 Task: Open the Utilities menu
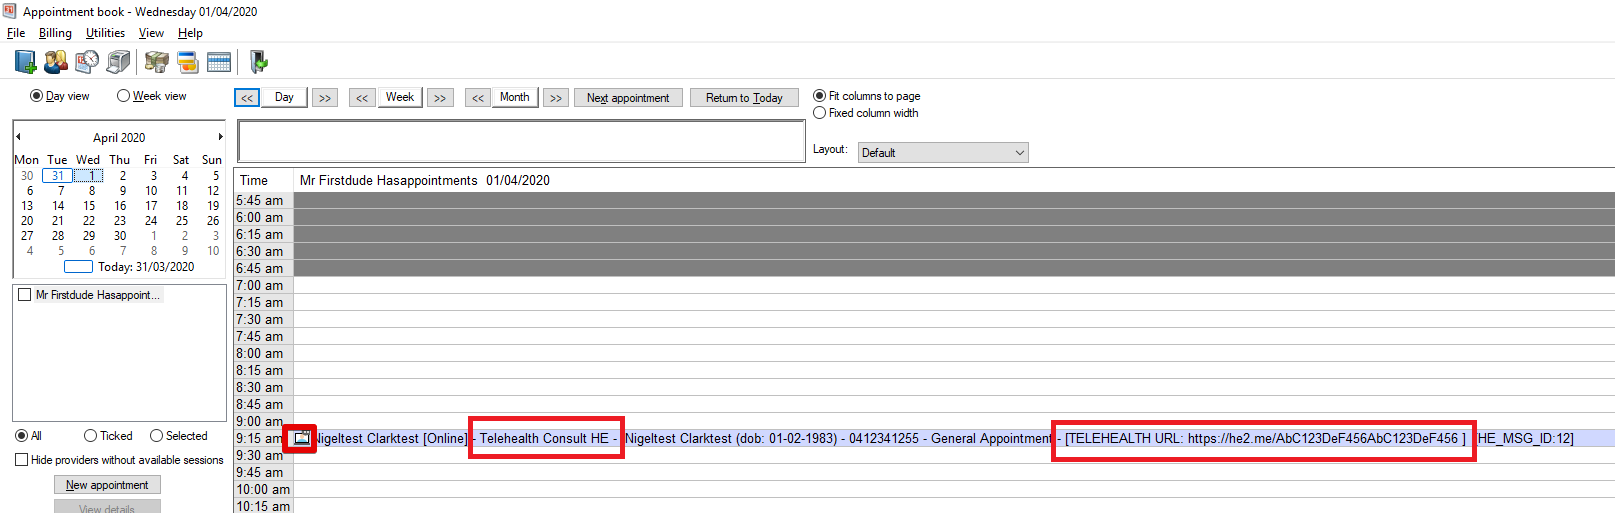pos(105,33)
